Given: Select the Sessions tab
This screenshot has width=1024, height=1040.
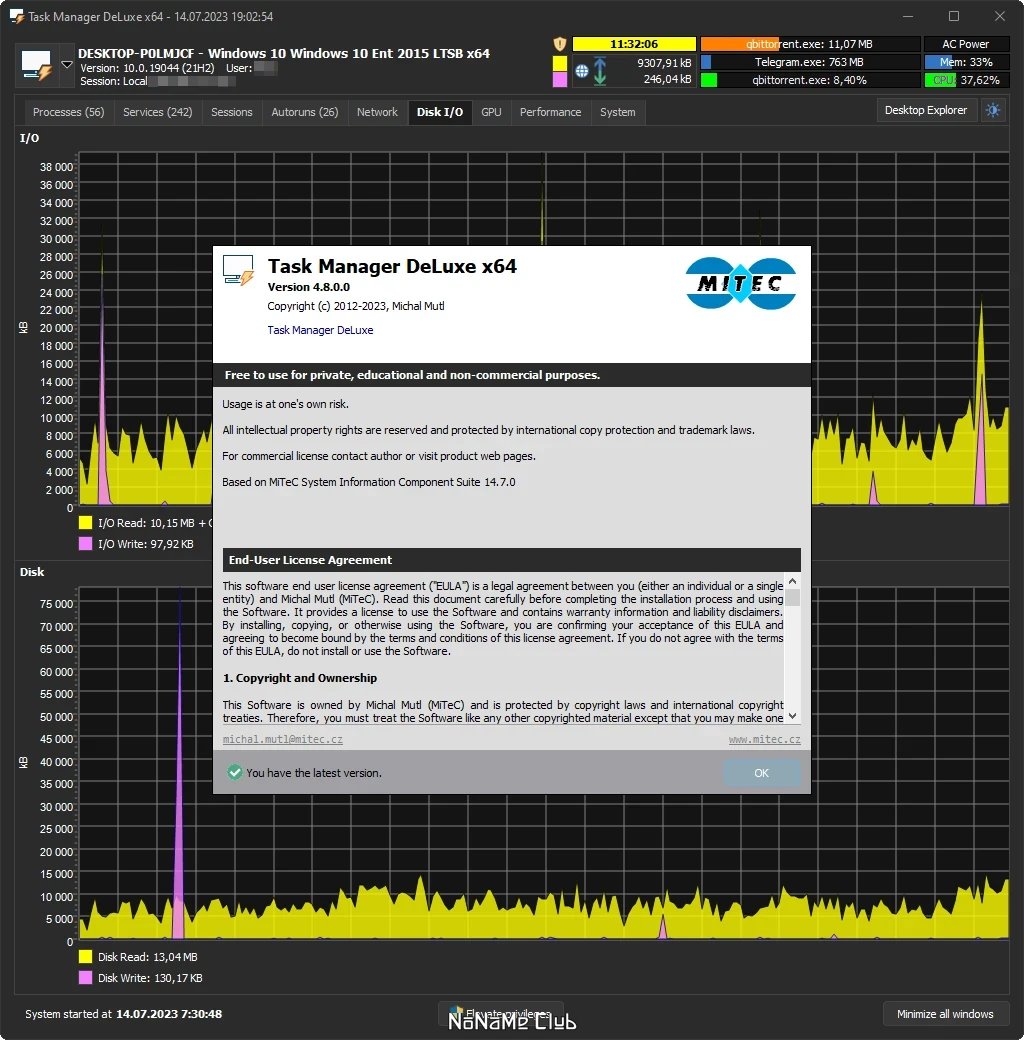Looking at the screenshot, I should coord(231,112).
